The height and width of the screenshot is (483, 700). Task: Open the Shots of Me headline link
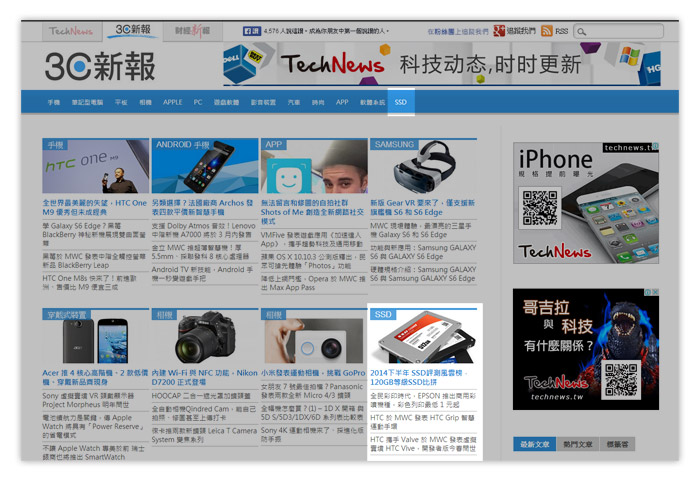point(312,212)
